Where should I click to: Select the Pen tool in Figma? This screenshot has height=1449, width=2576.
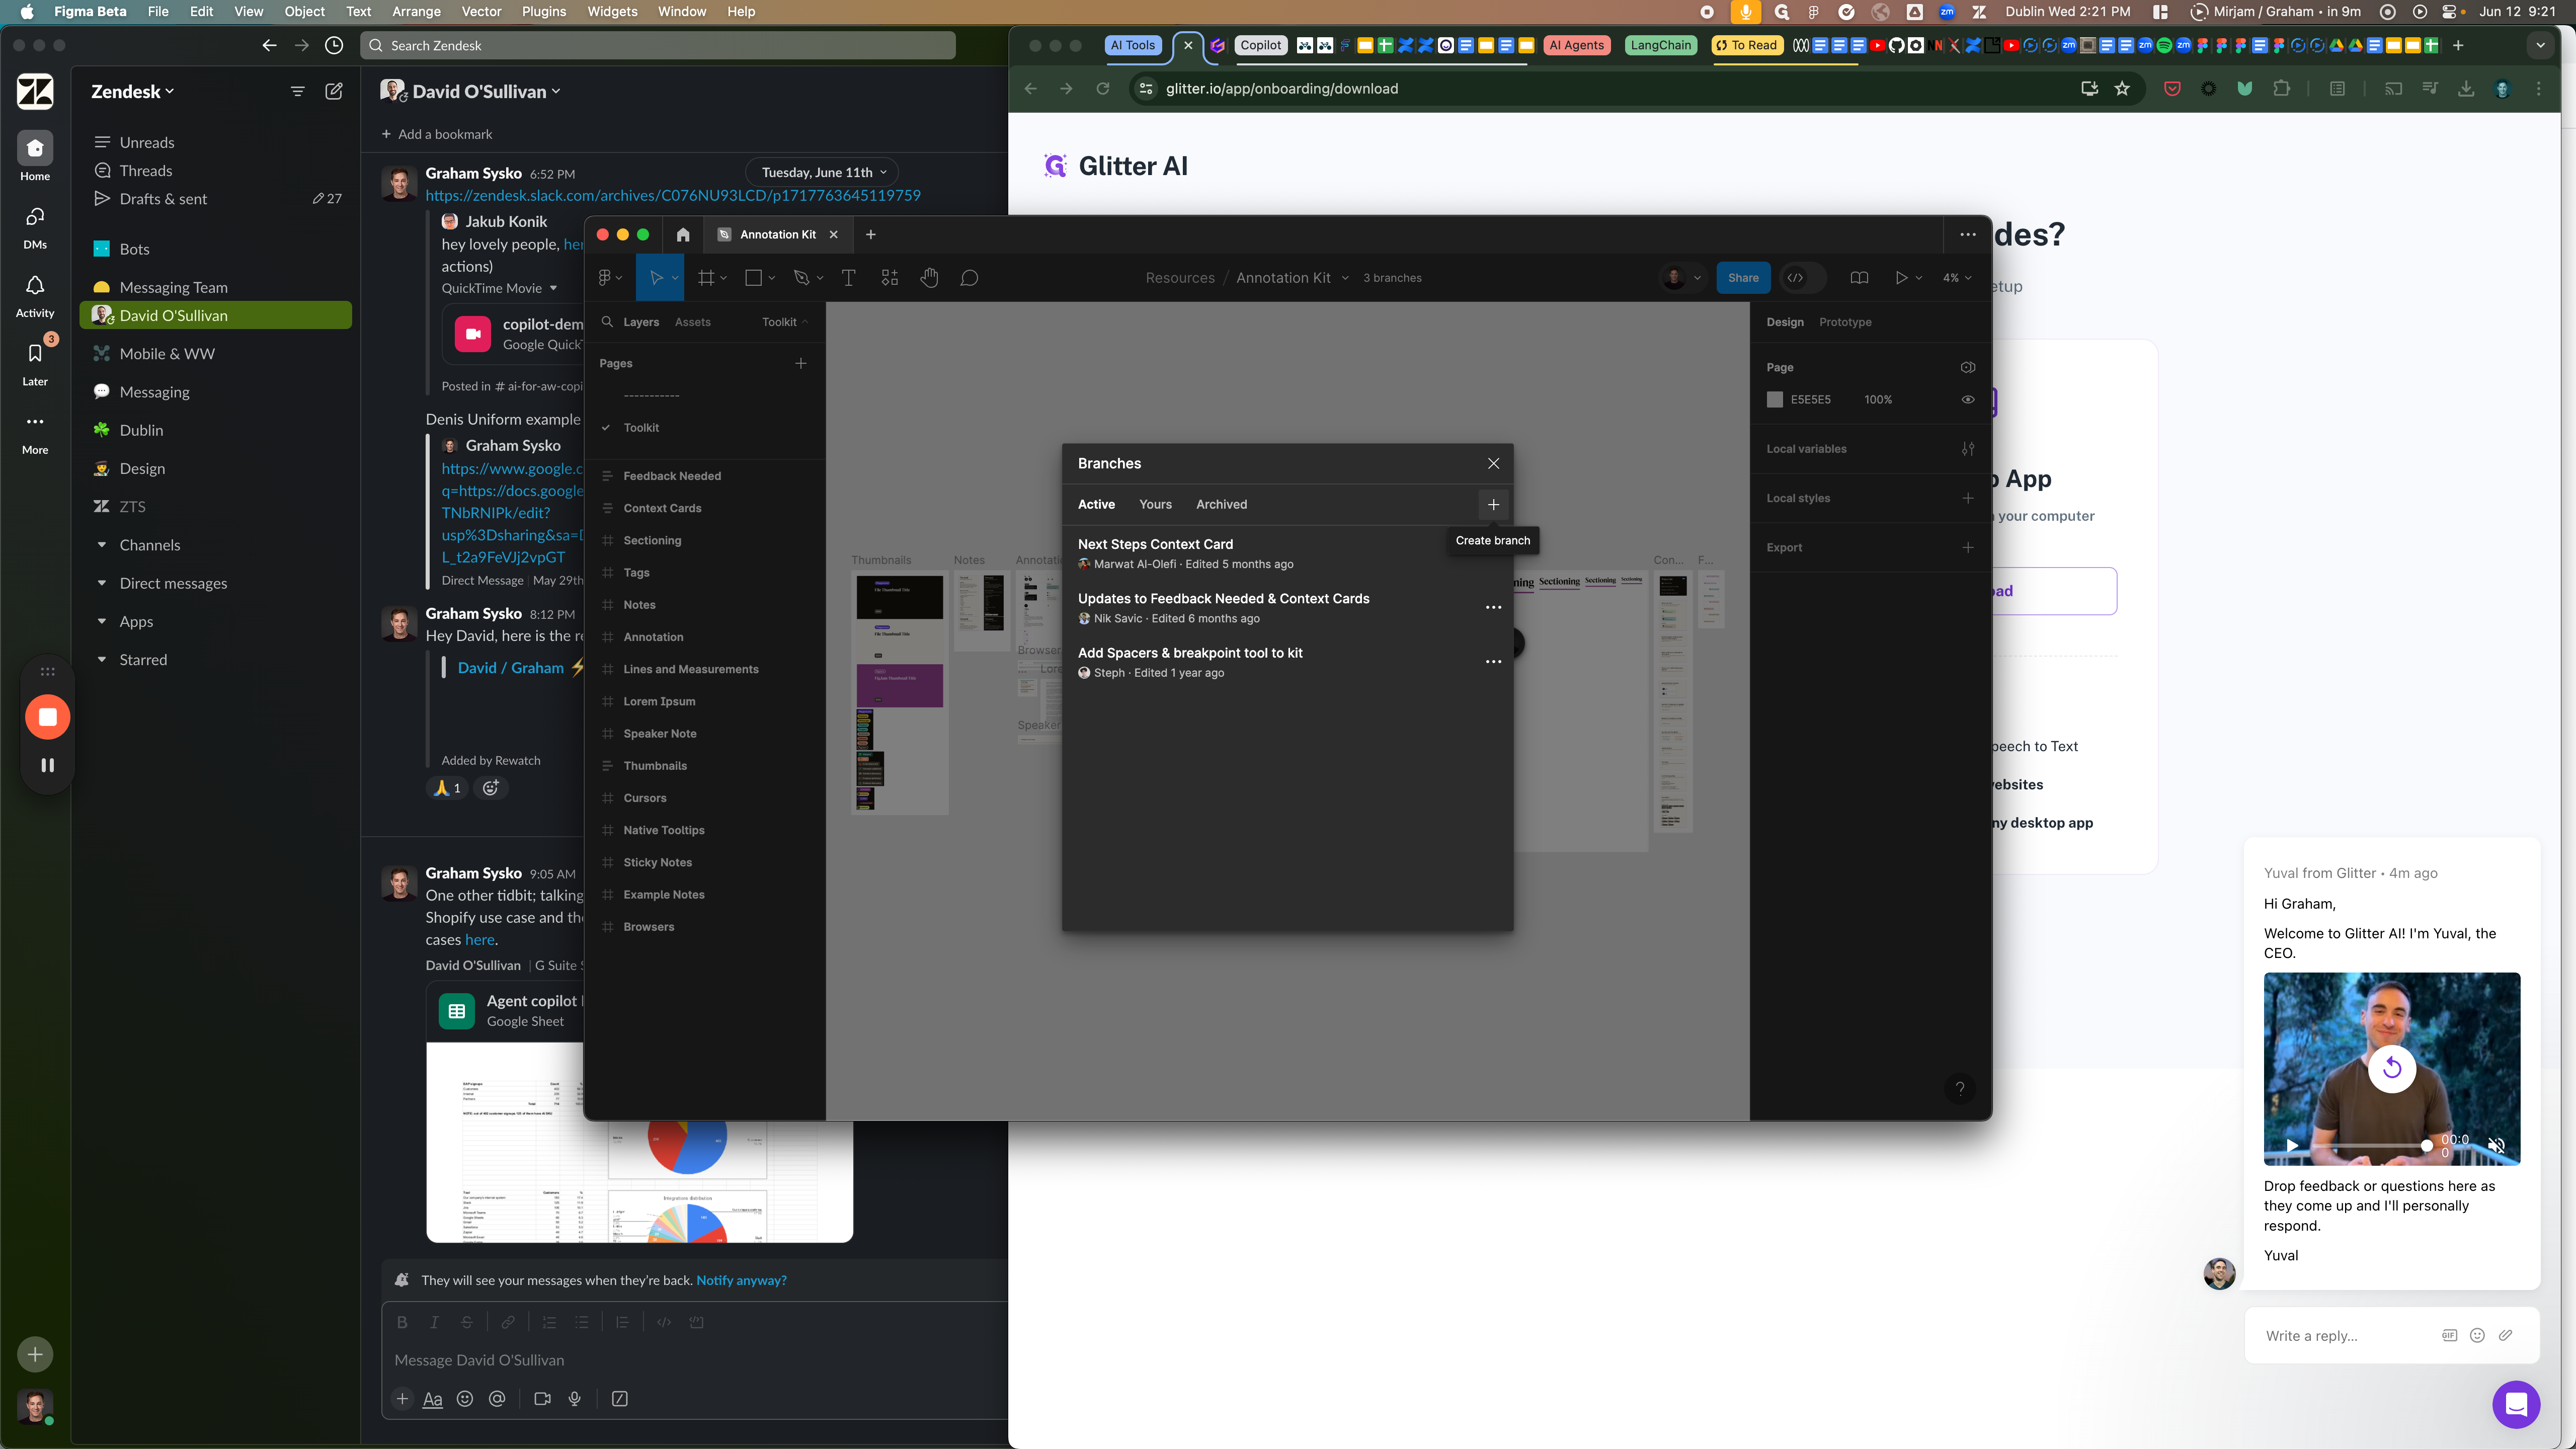point(801,278)
